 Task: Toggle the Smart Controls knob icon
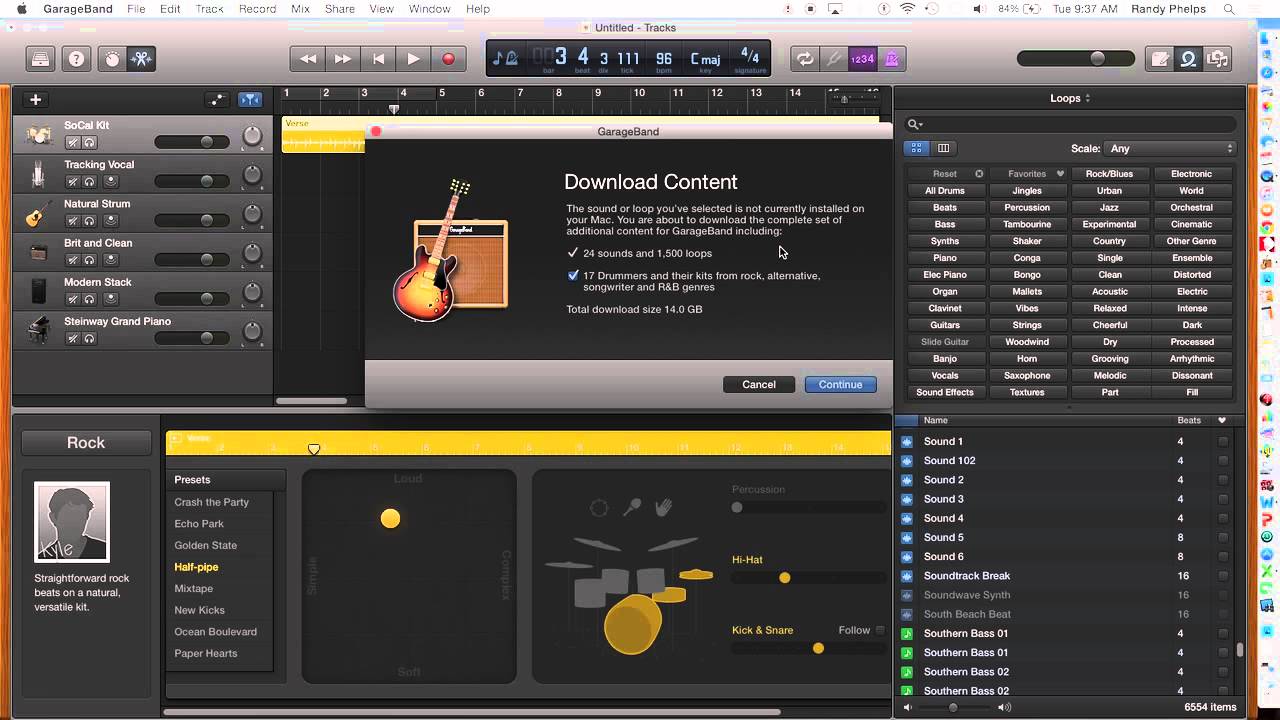click(x=112, y=59)
